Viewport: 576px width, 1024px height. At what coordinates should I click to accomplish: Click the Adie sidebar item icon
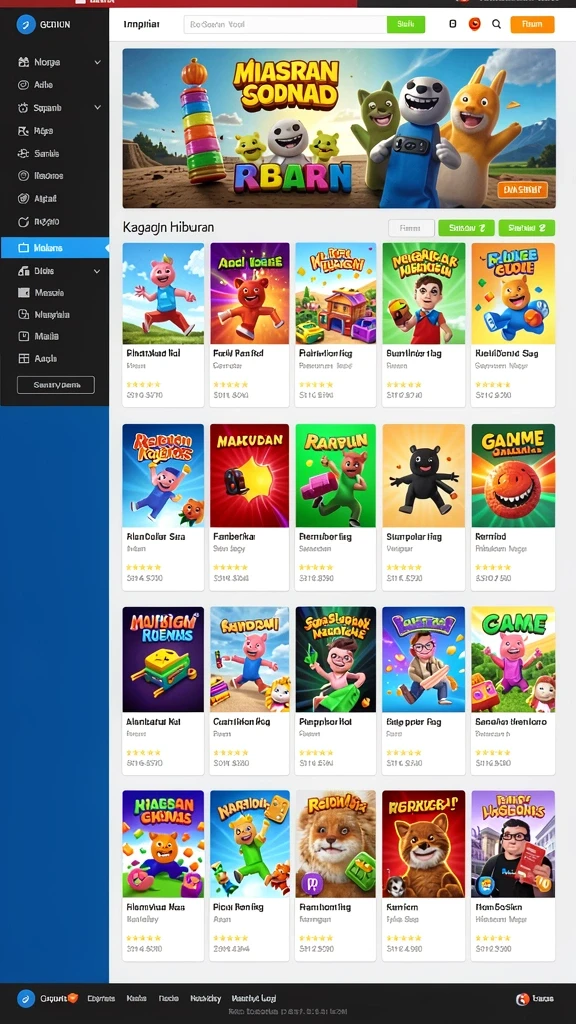[24, 85]
